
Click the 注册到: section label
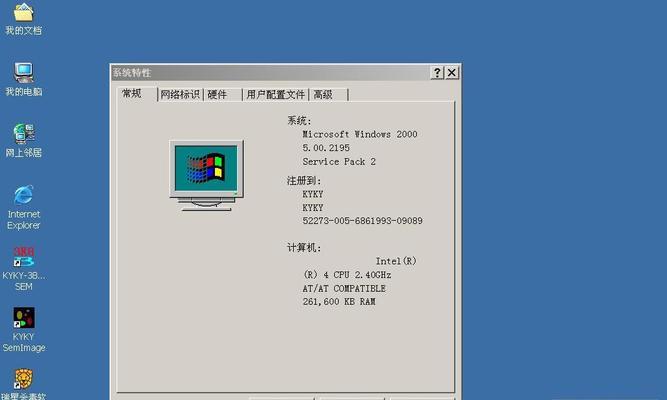(x=304, y=181)
